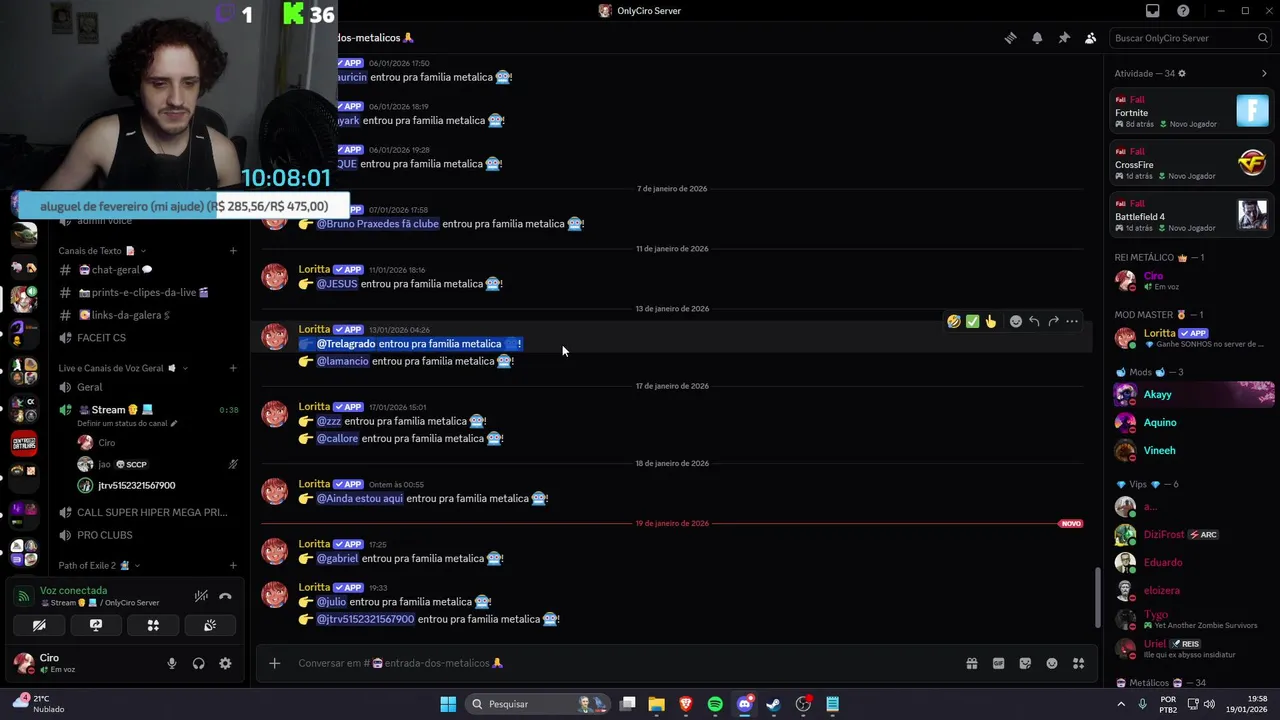Viewport: 1280px width, 720px height.
Task: Share your screen button
Action: tap(96, 625)
